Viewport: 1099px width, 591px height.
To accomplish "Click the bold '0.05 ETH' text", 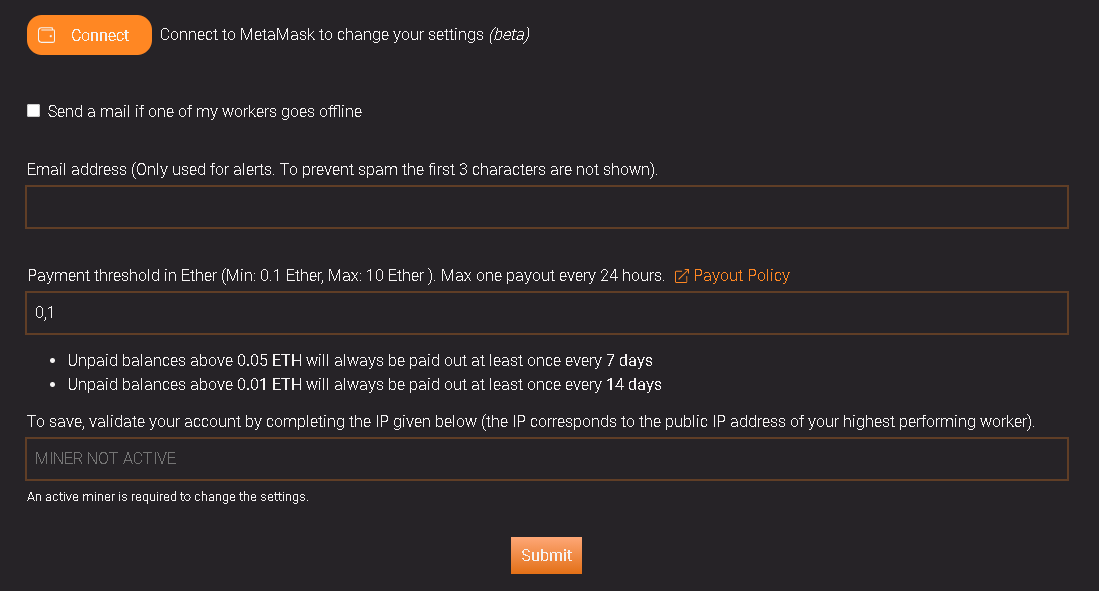I will (269, 360).
